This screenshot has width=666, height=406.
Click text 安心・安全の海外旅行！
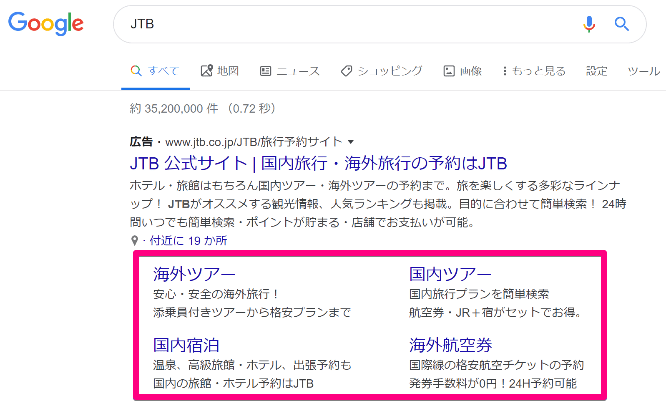click(216, 294)
